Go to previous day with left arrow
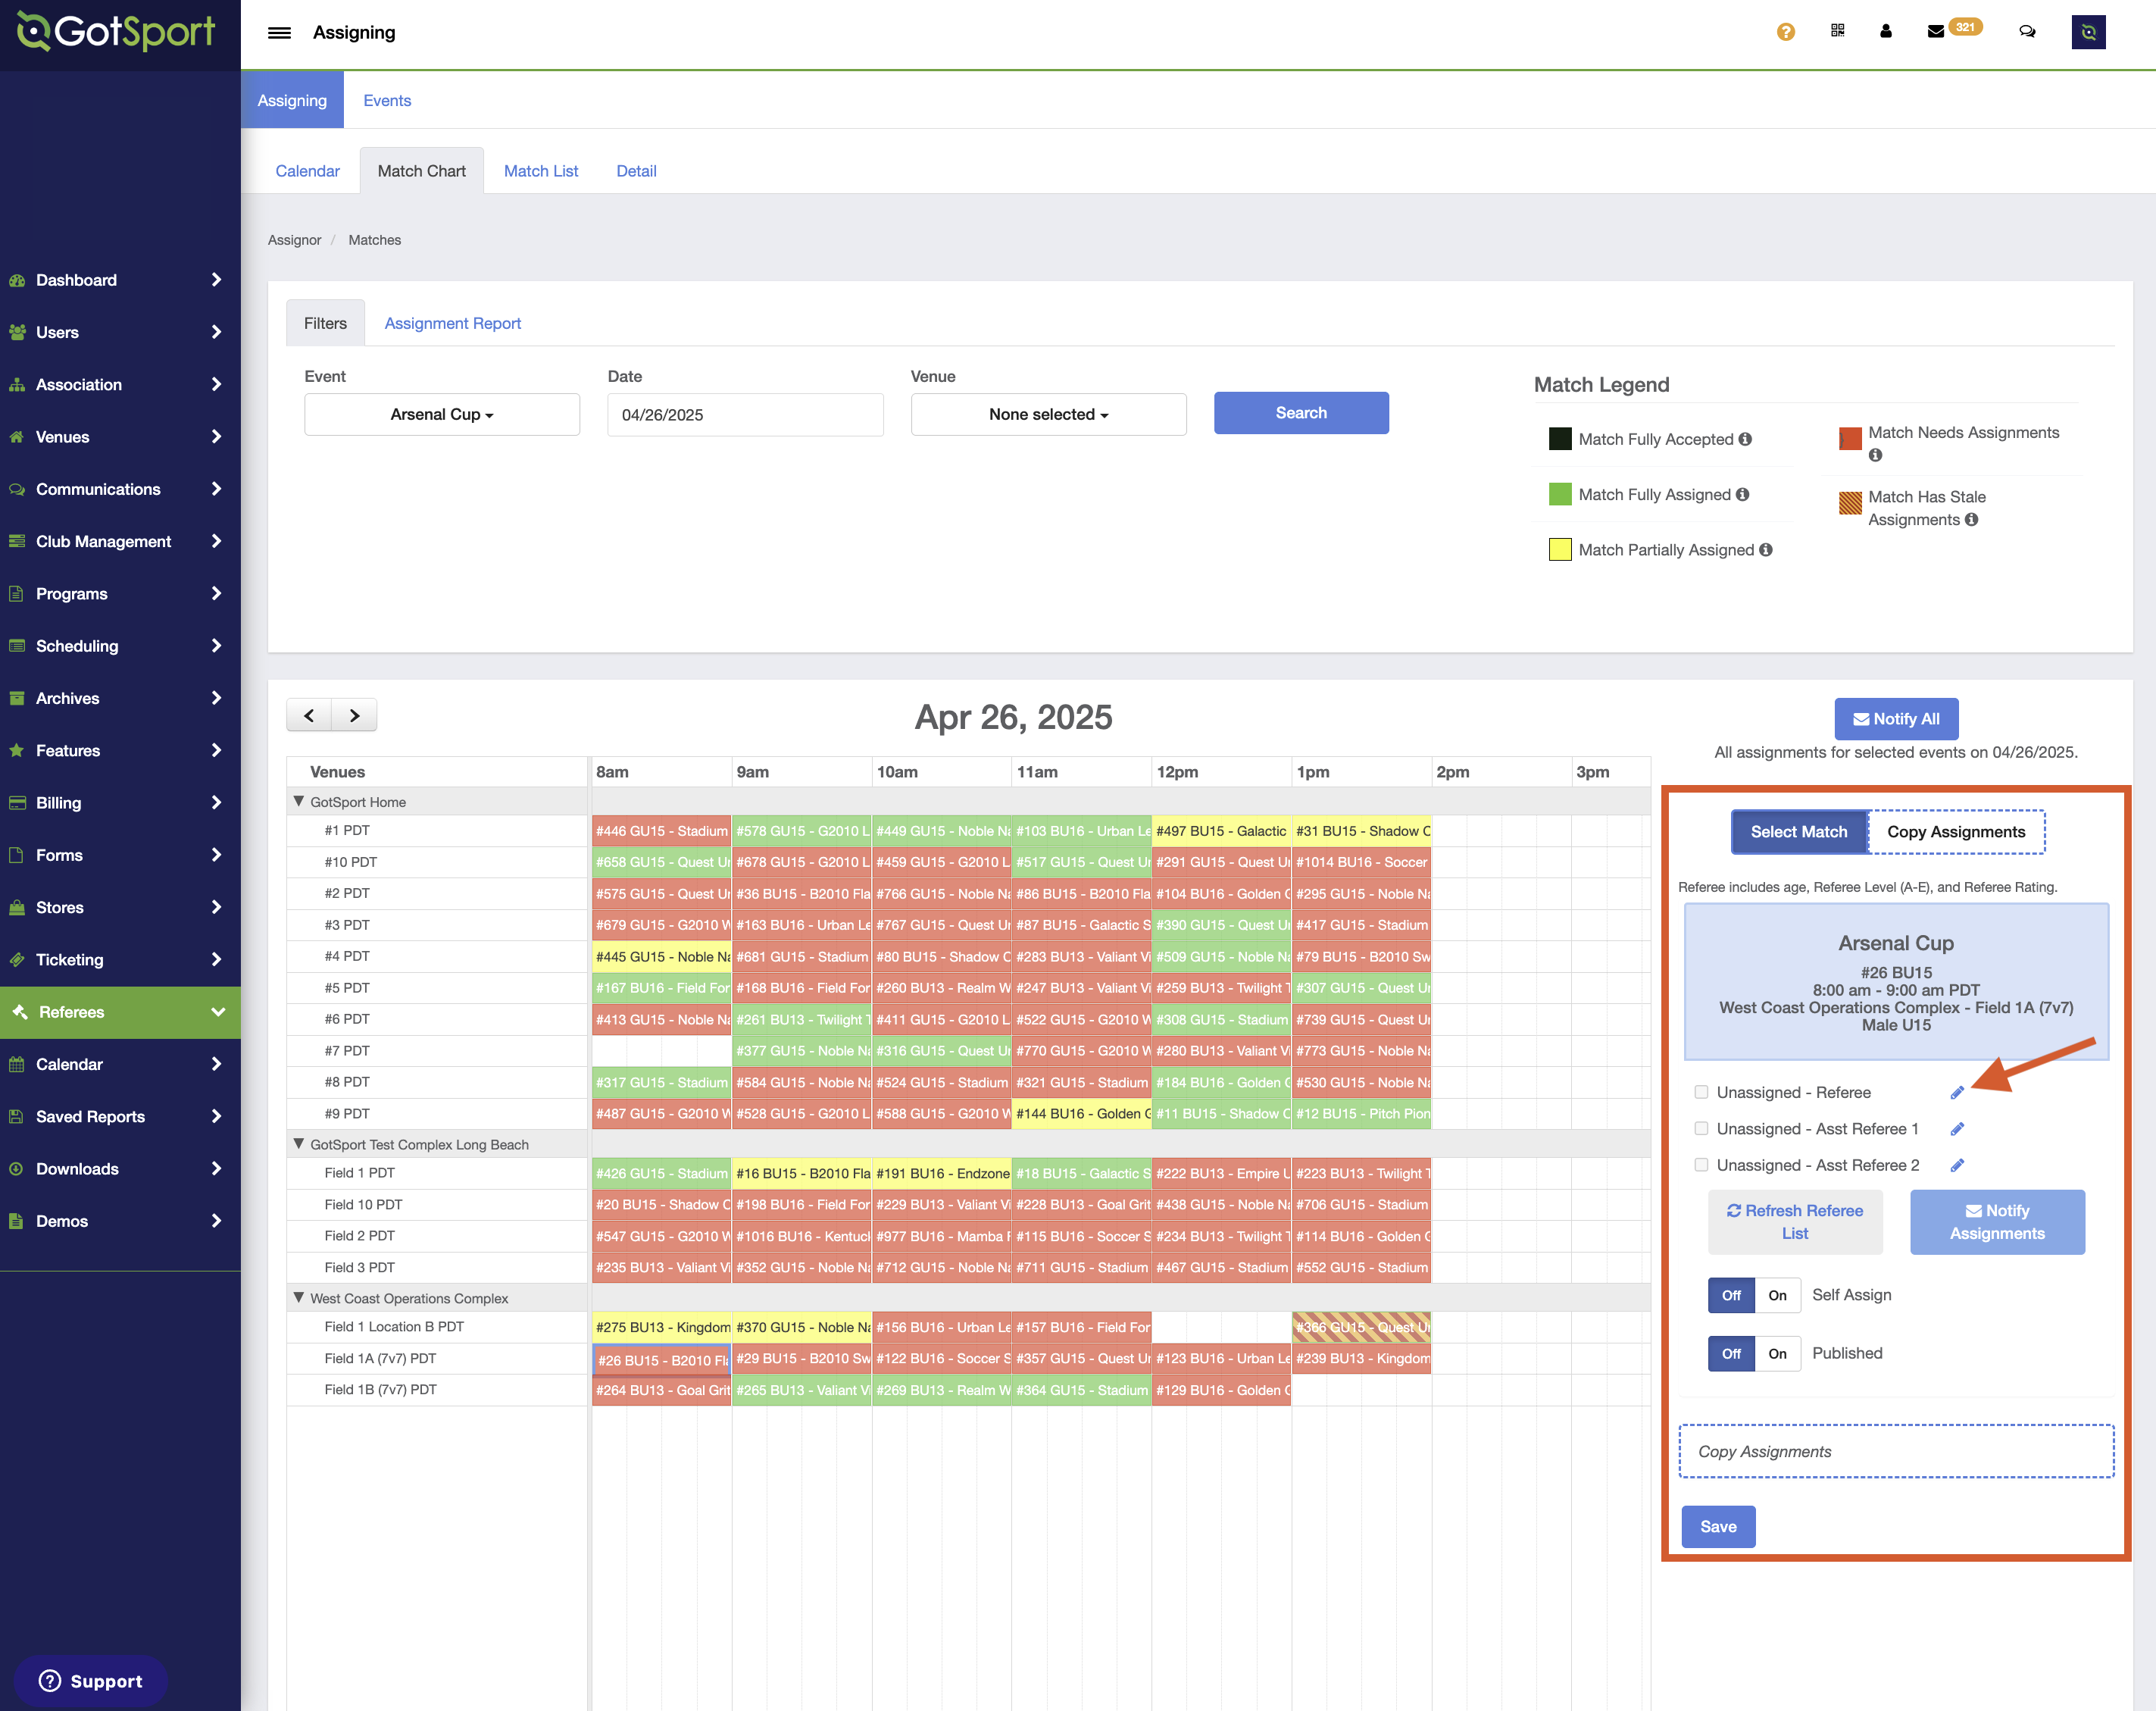The width and height of the screenshot is (2156, 1711). pos(309,715)
